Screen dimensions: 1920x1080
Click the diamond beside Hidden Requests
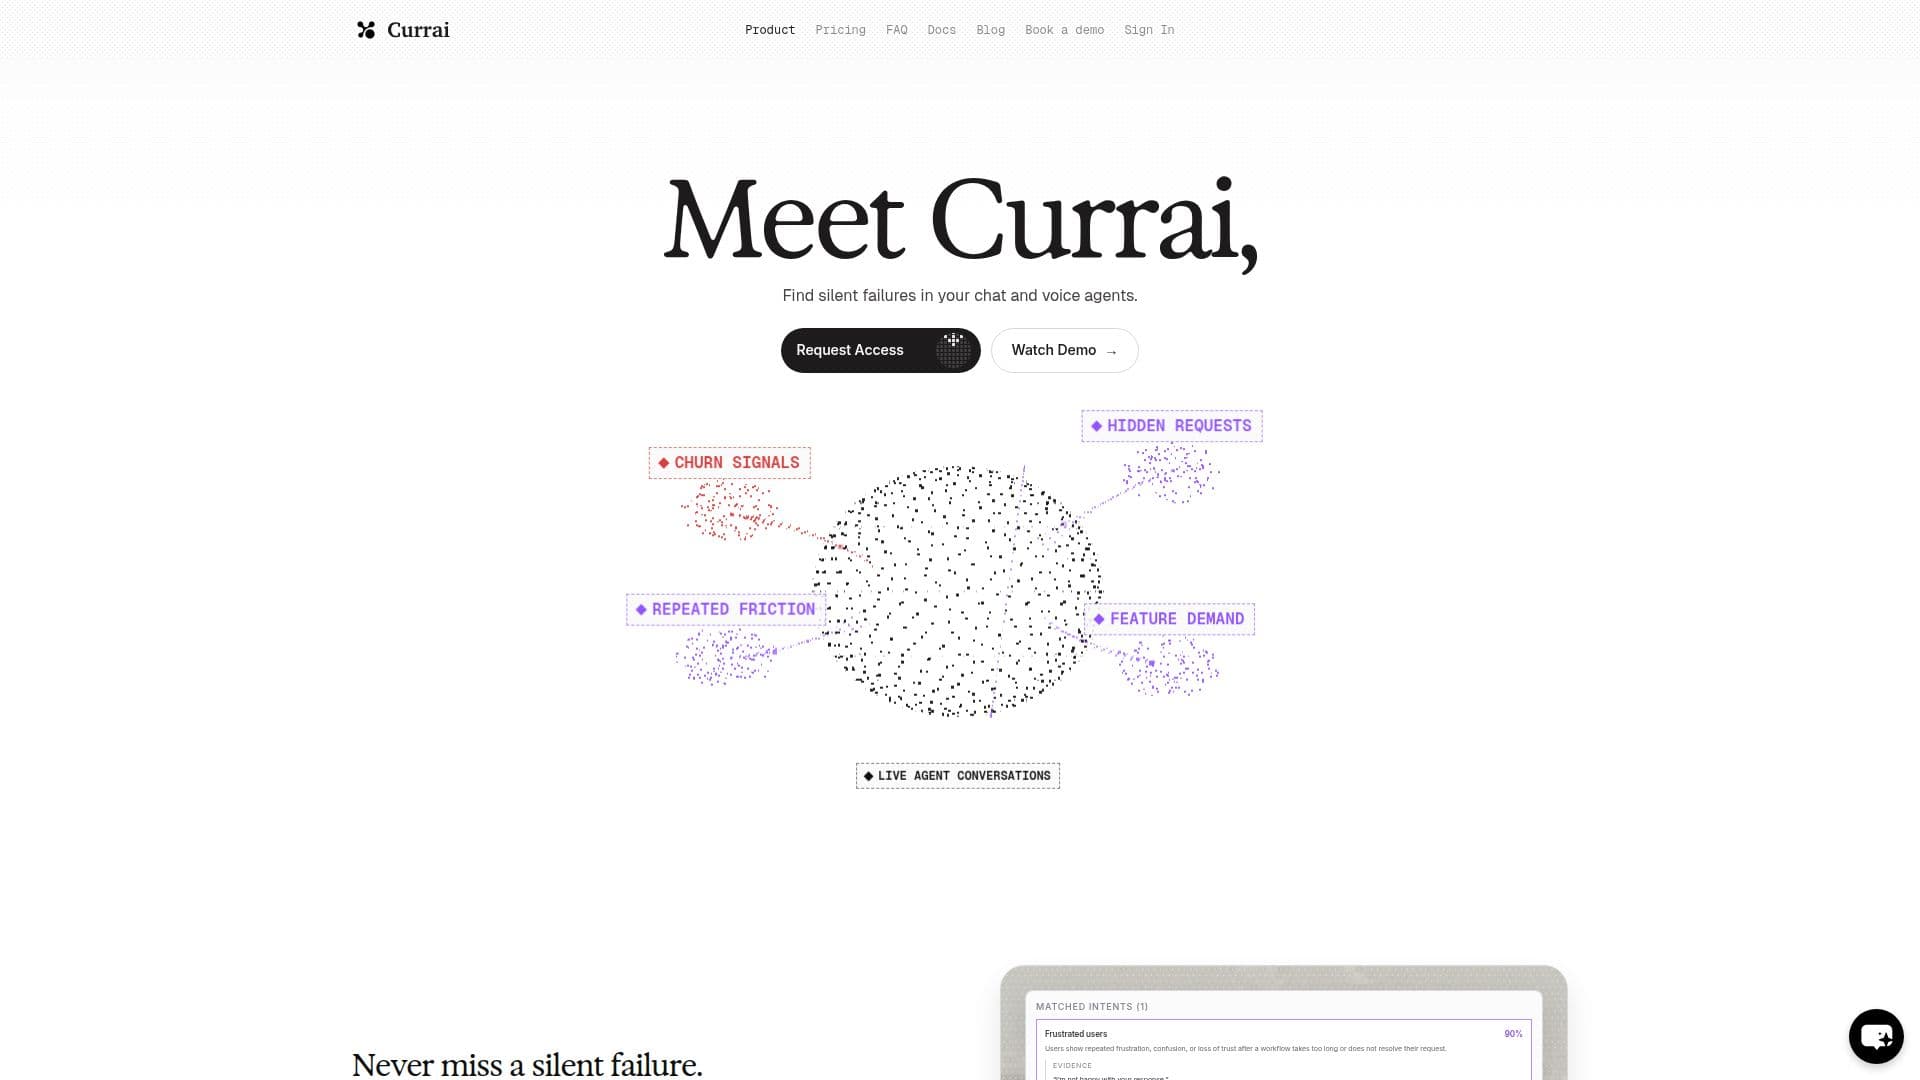pos(1097,426)
